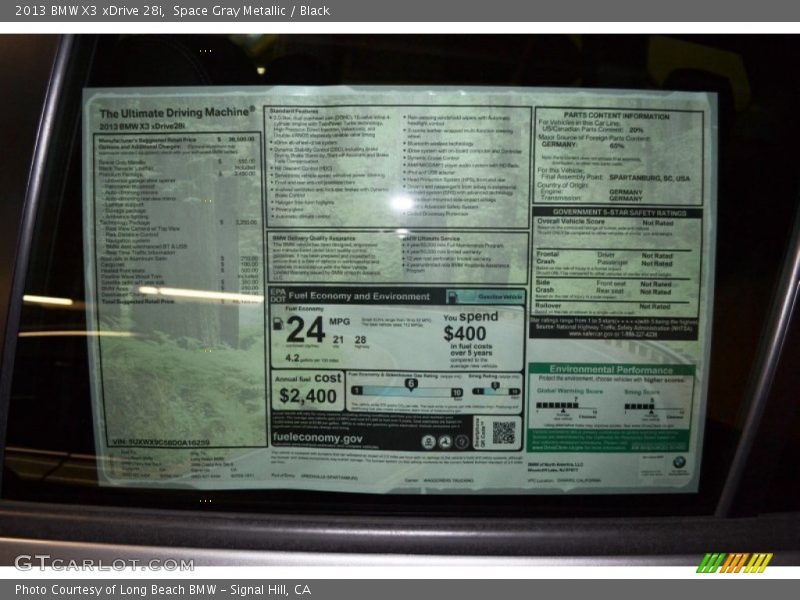This screenshot has width=800, height=600.
Task: Click the PARTS CONTENT INFORMATION heading
Action: 616,116
